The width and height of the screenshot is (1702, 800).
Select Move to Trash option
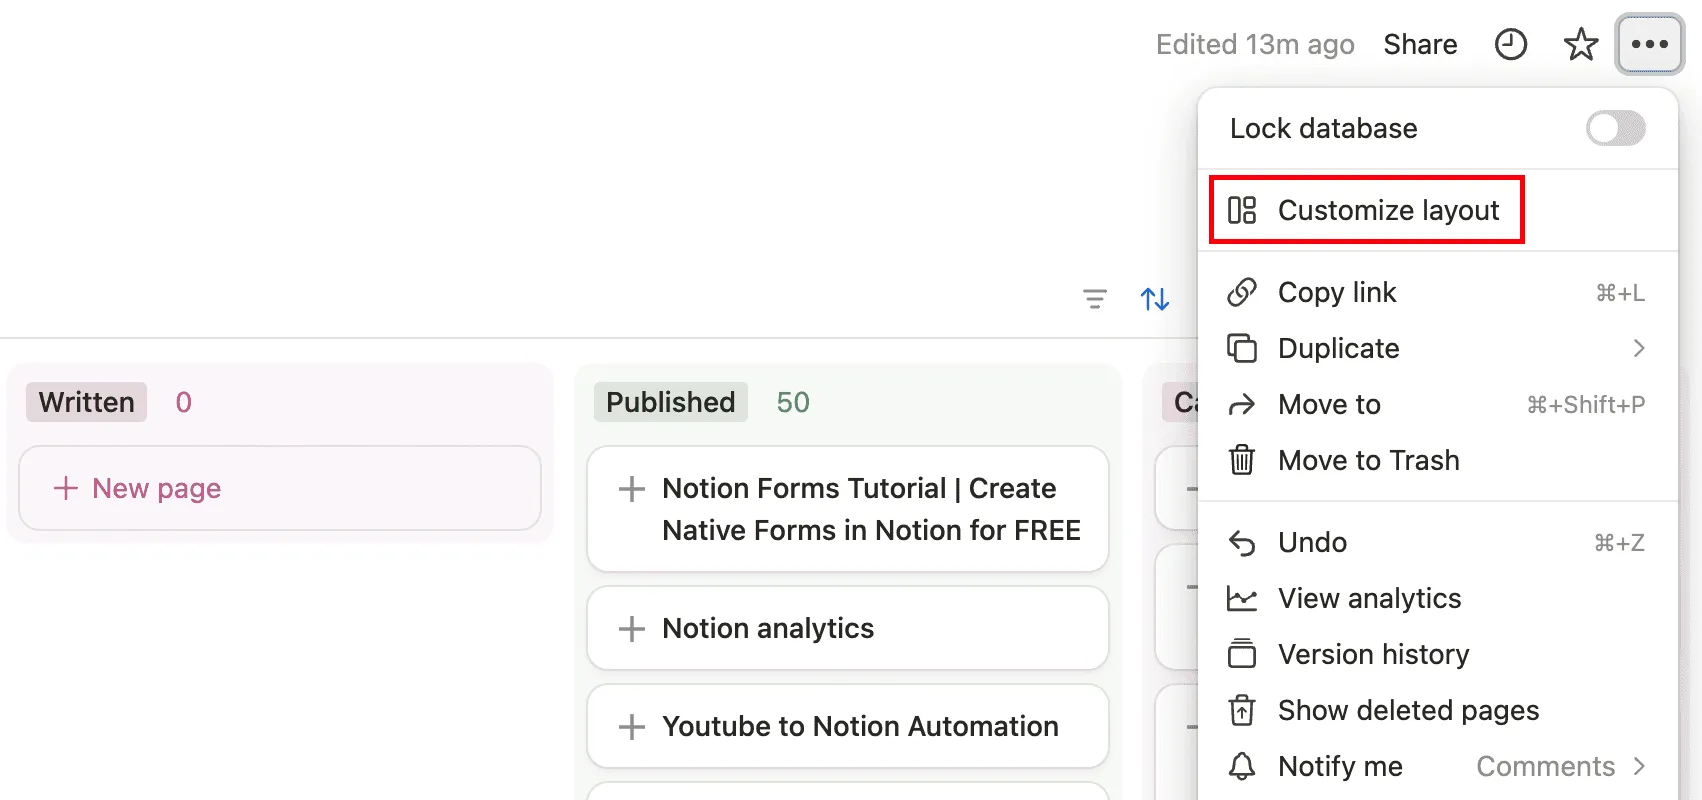click(1368, 460)
